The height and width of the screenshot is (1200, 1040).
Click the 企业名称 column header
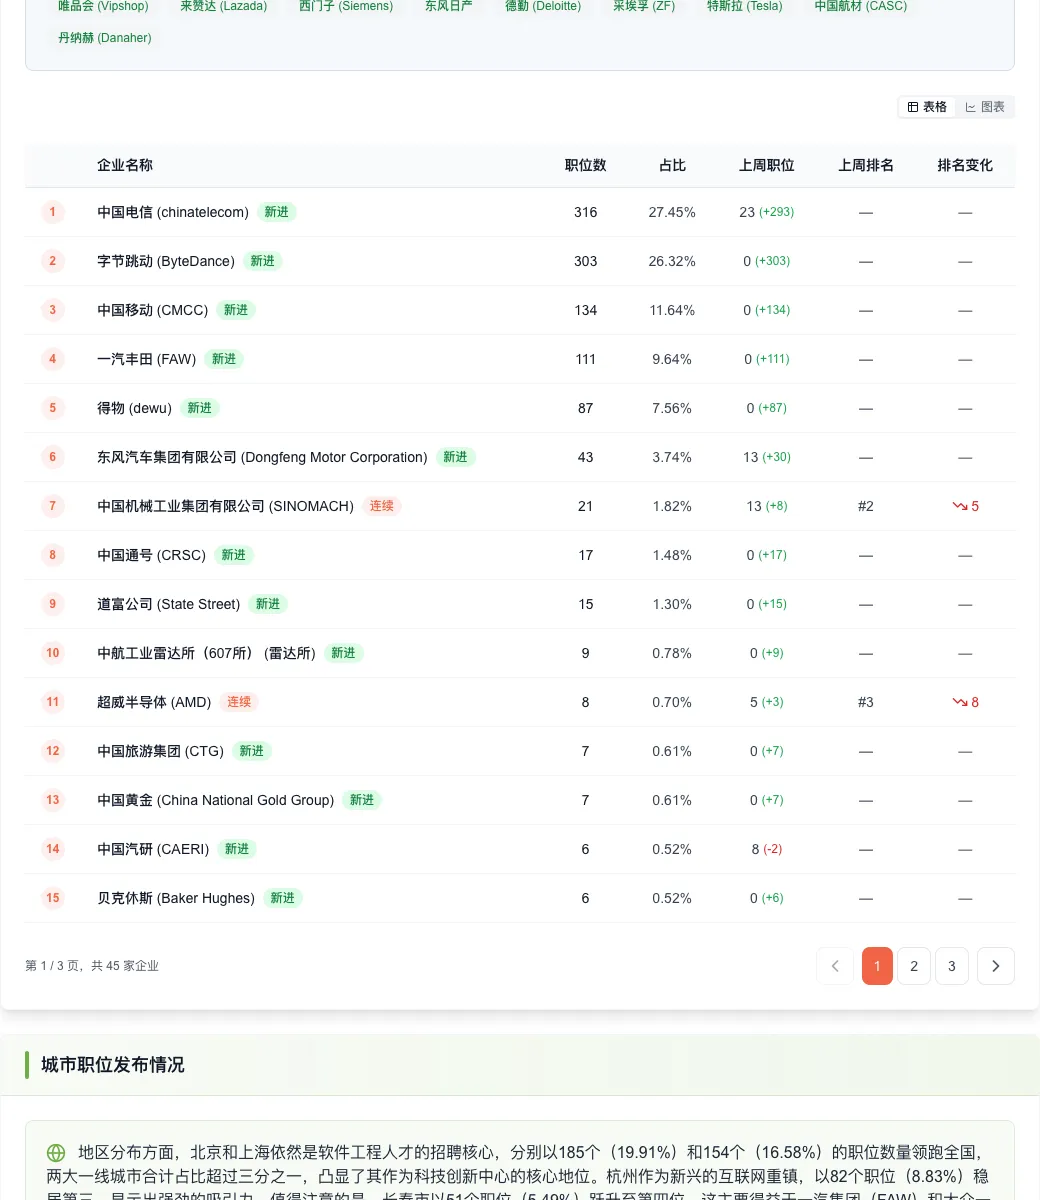click(125, 165)
